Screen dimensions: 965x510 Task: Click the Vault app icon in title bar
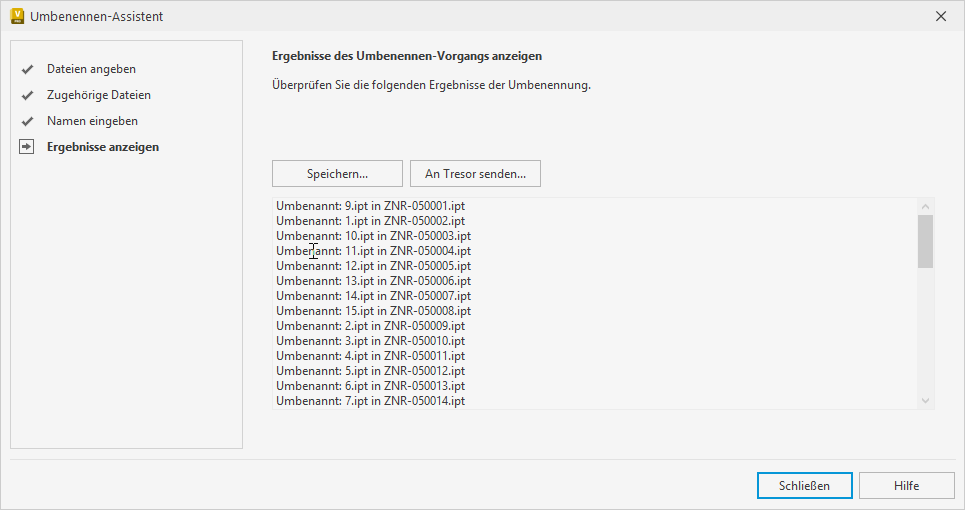tap(17, 16)
